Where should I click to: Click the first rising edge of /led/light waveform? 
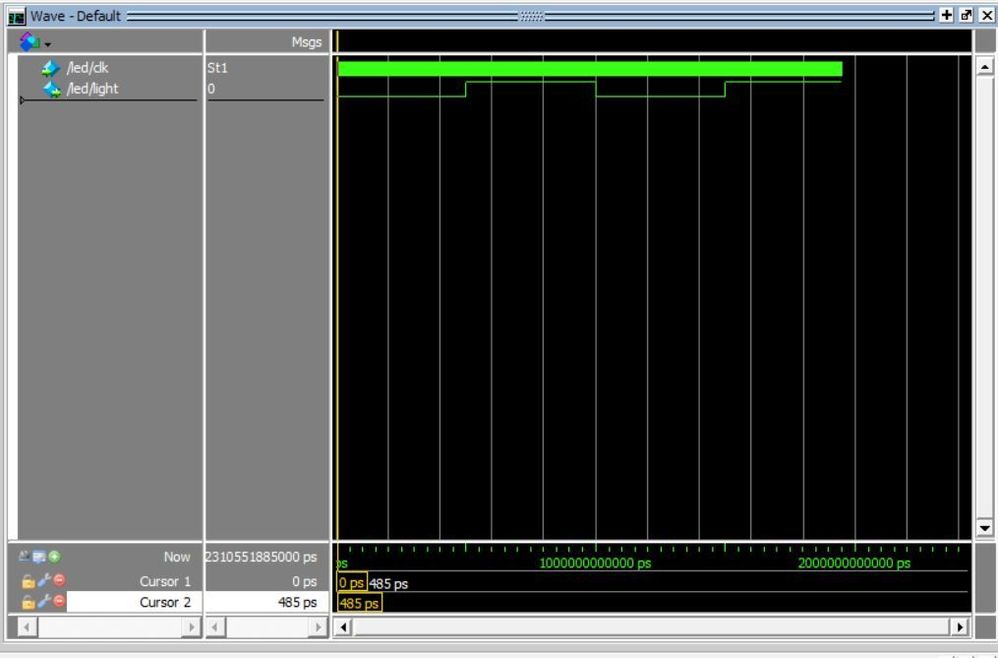pos(466,89)
